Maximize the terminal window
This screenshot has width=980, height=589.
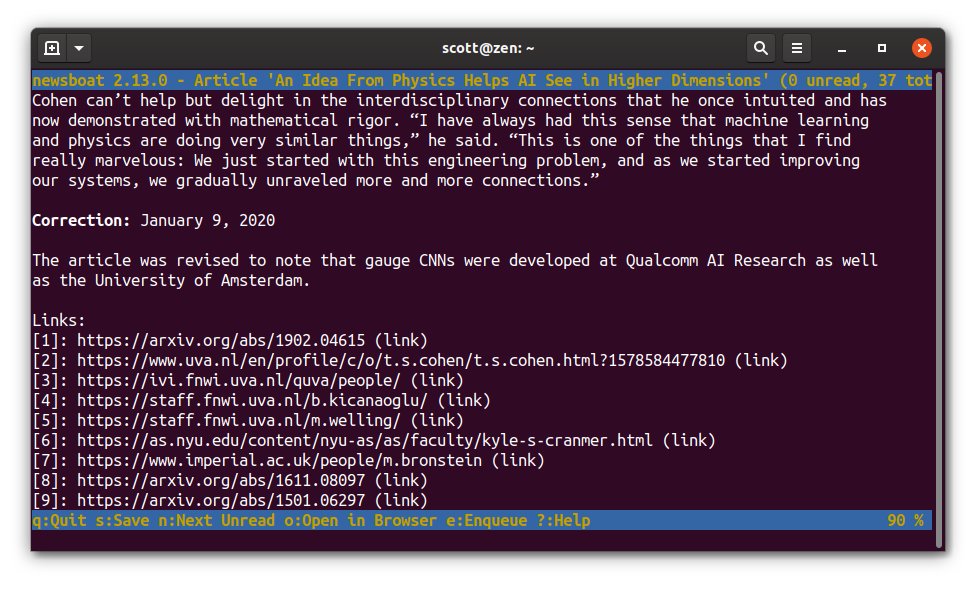pos(881,48)
